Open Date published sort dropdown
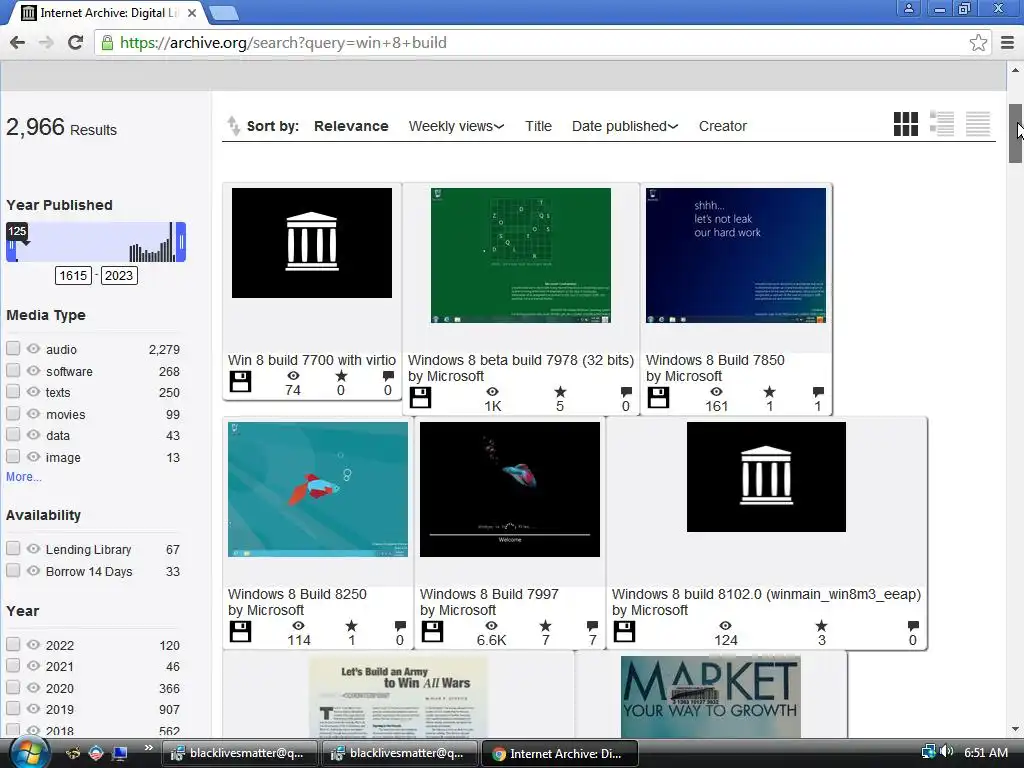Screen dimensions: 1024x768 click(625, 126)
